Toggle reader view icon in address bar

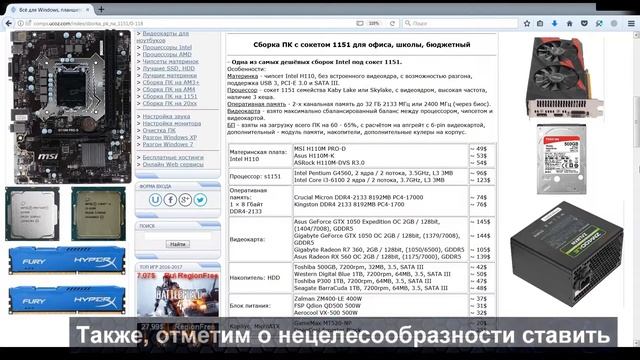click(x=360, y=24)
